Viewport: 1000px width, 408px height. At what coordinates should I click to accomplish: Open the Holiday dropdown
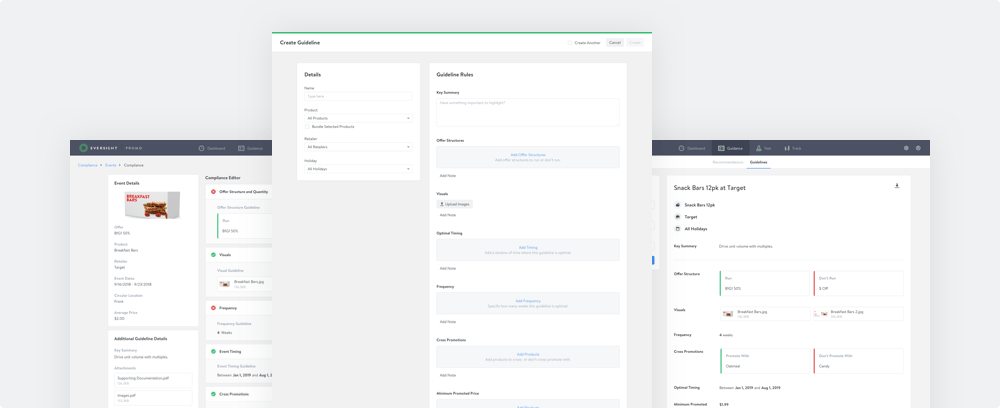click(358, 169)
